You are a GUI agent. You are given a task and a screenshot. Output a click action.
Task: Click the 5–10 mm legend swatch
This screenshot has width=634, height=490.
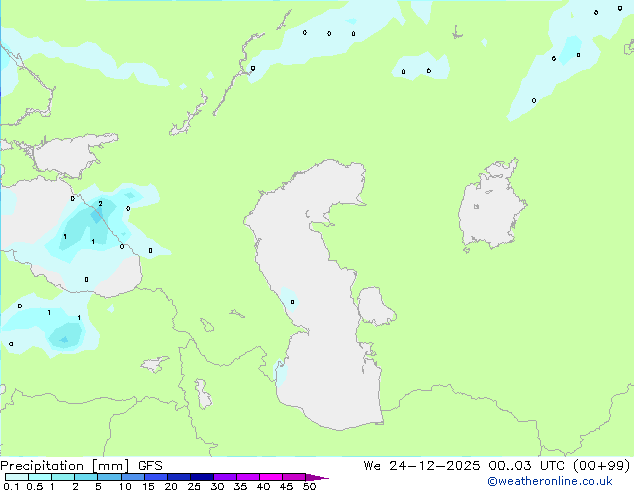[109, 477]
